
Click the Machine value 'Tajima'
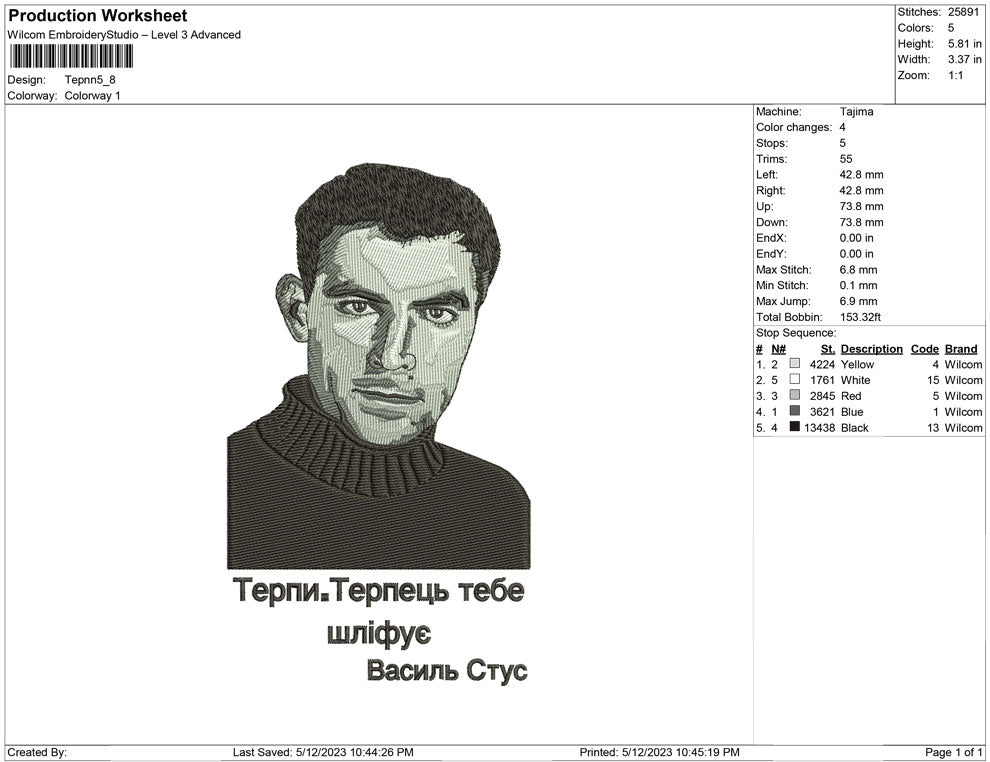click(x=856, y=112)
